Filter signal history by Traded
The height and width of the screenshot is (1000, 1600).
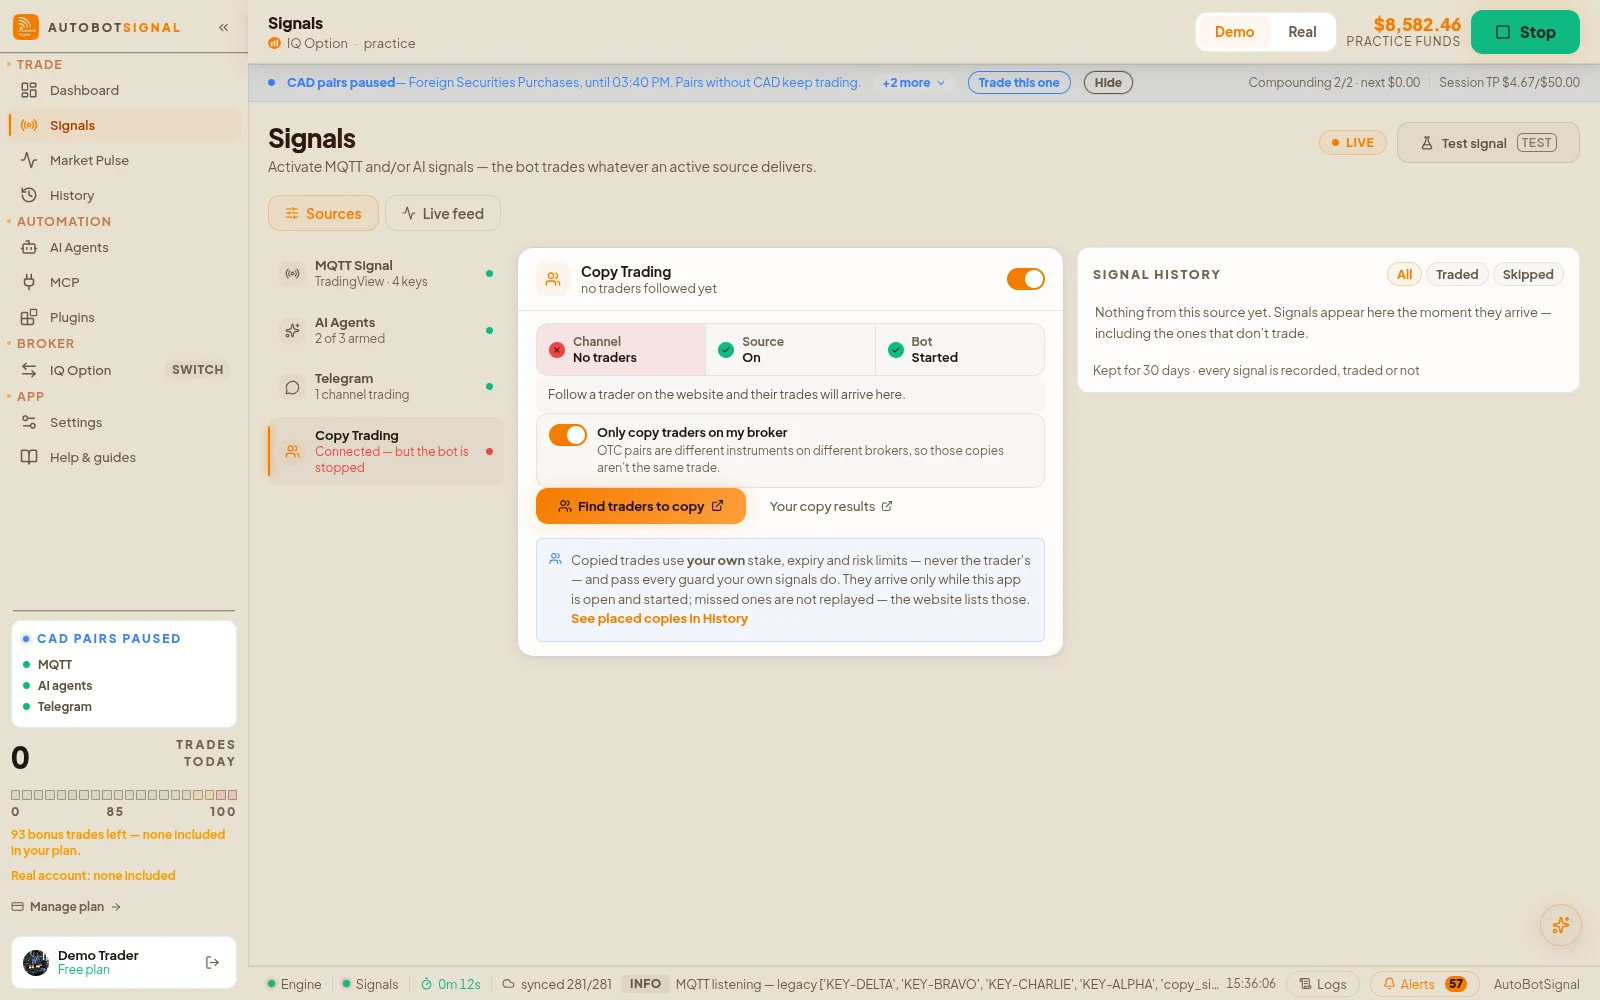point(1456,274)
